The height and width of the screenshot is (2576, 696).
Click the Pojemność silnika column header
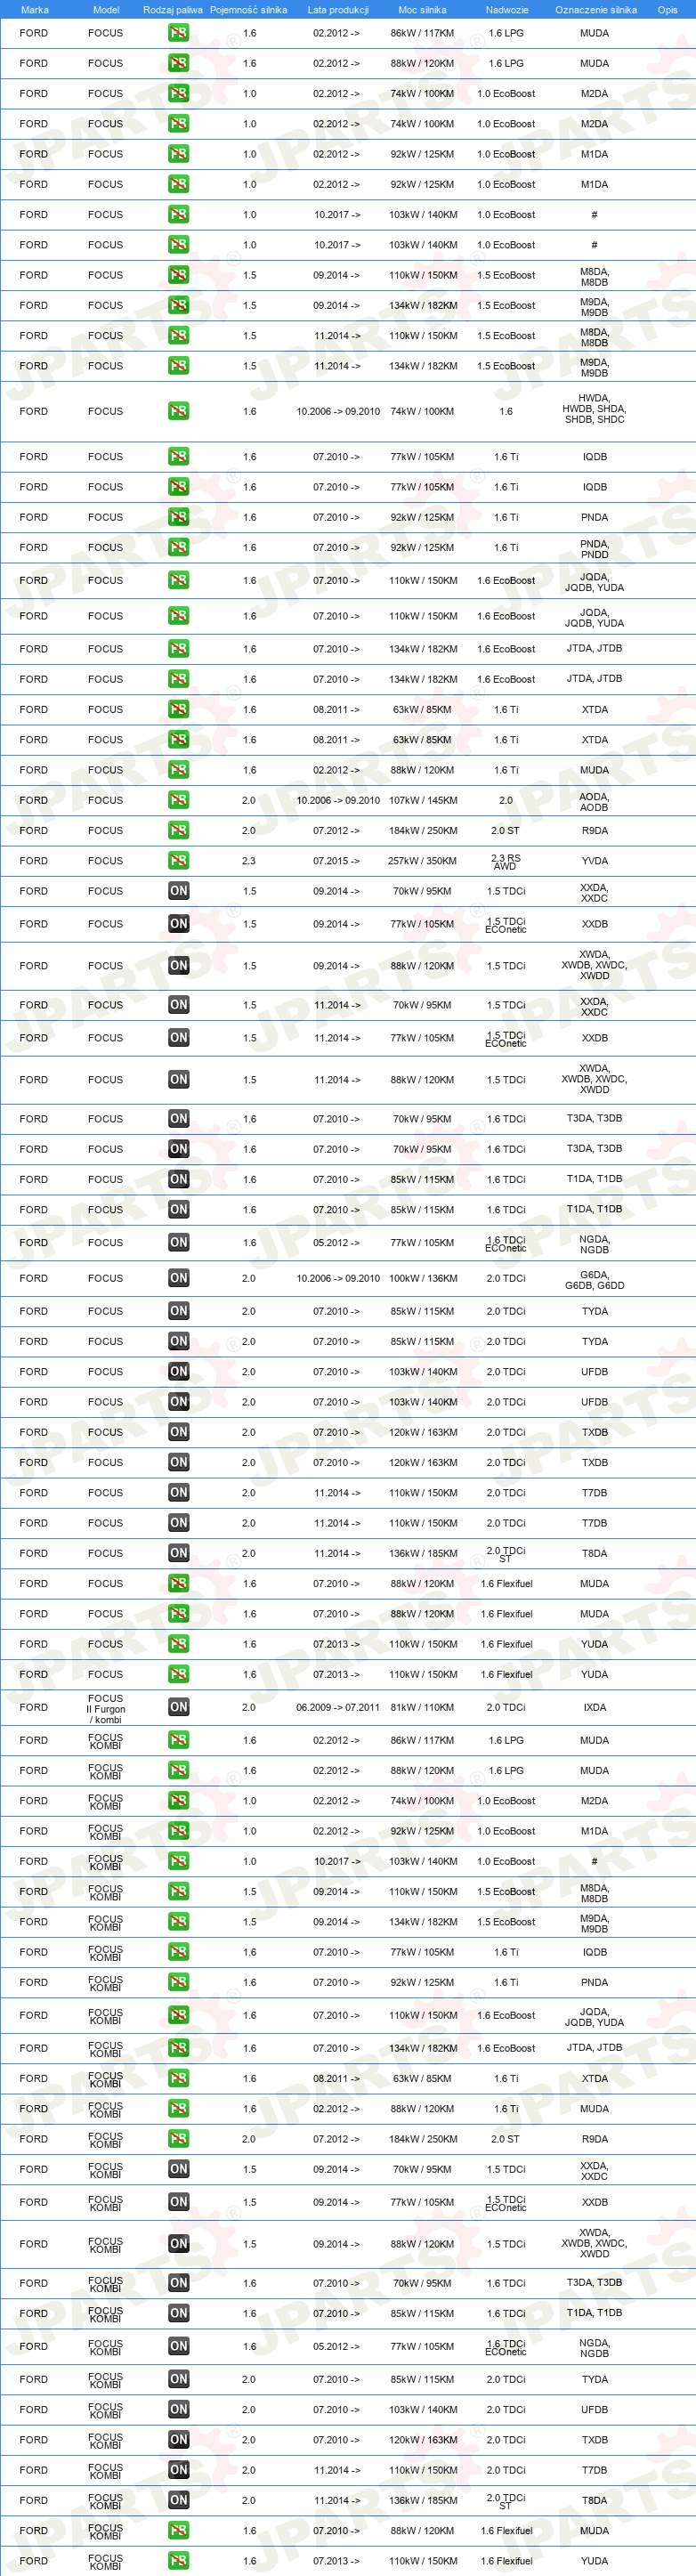[248, 10]
